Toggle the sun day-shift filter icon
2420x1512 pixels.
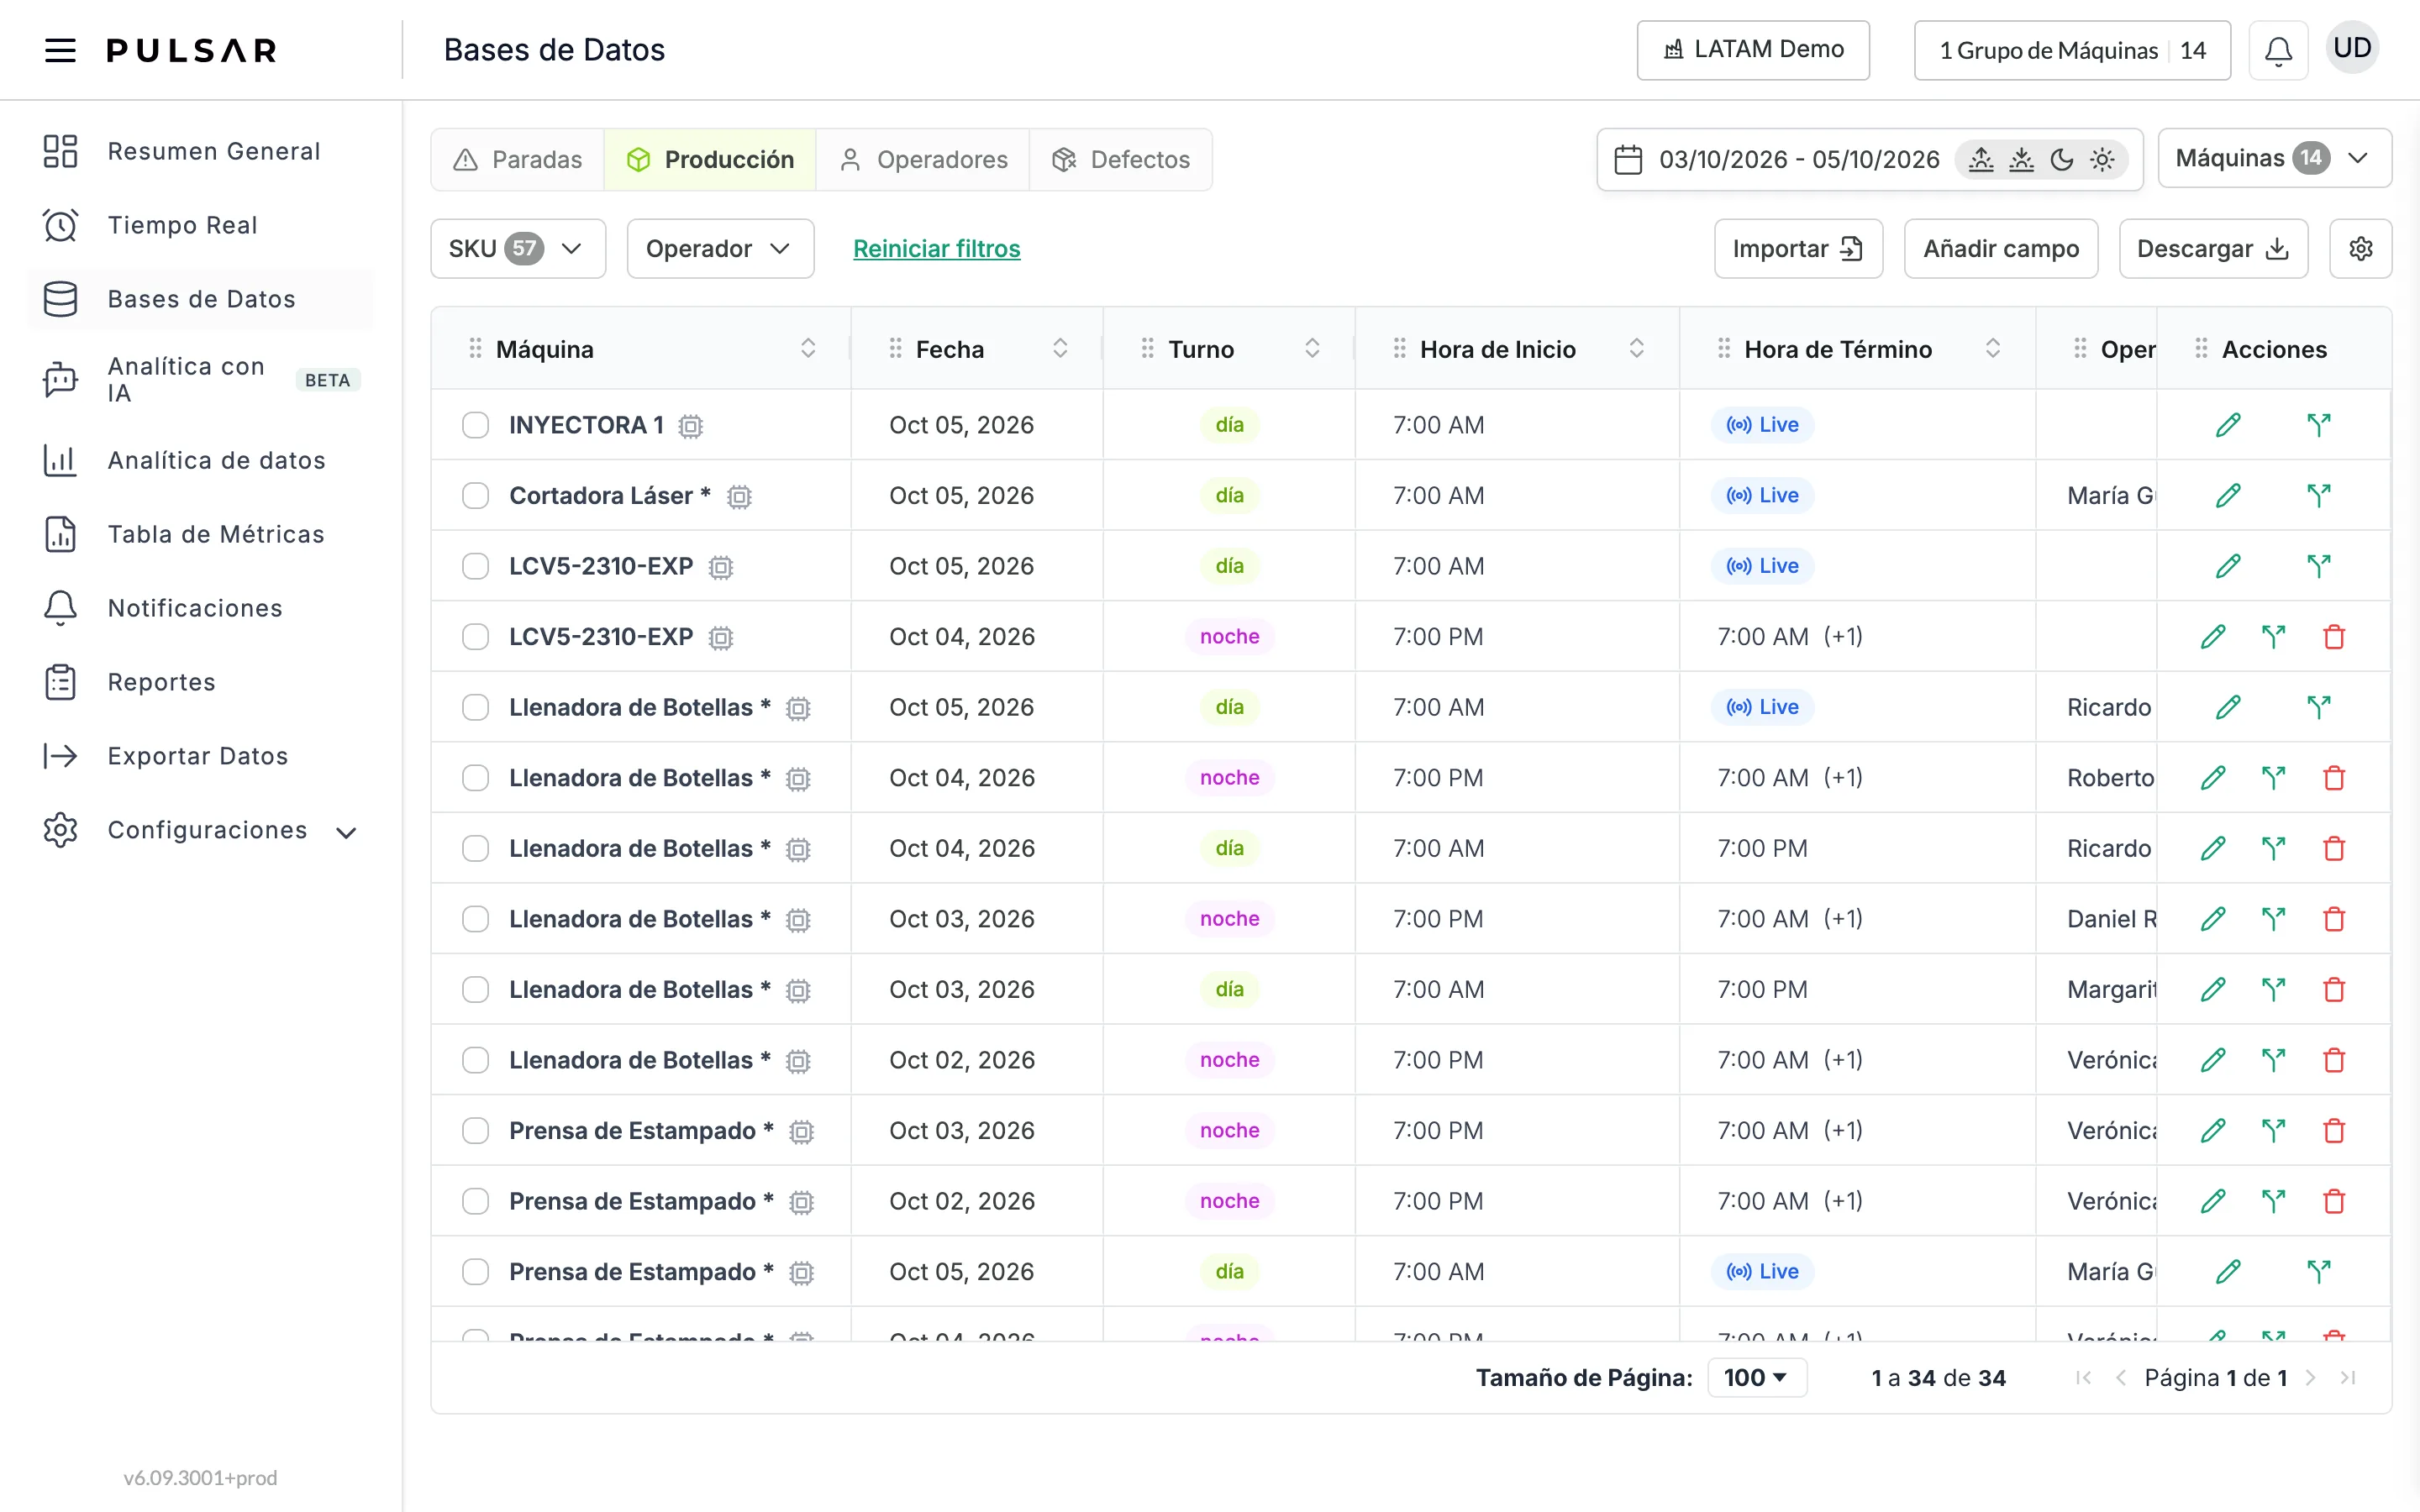click(2102, 159)
